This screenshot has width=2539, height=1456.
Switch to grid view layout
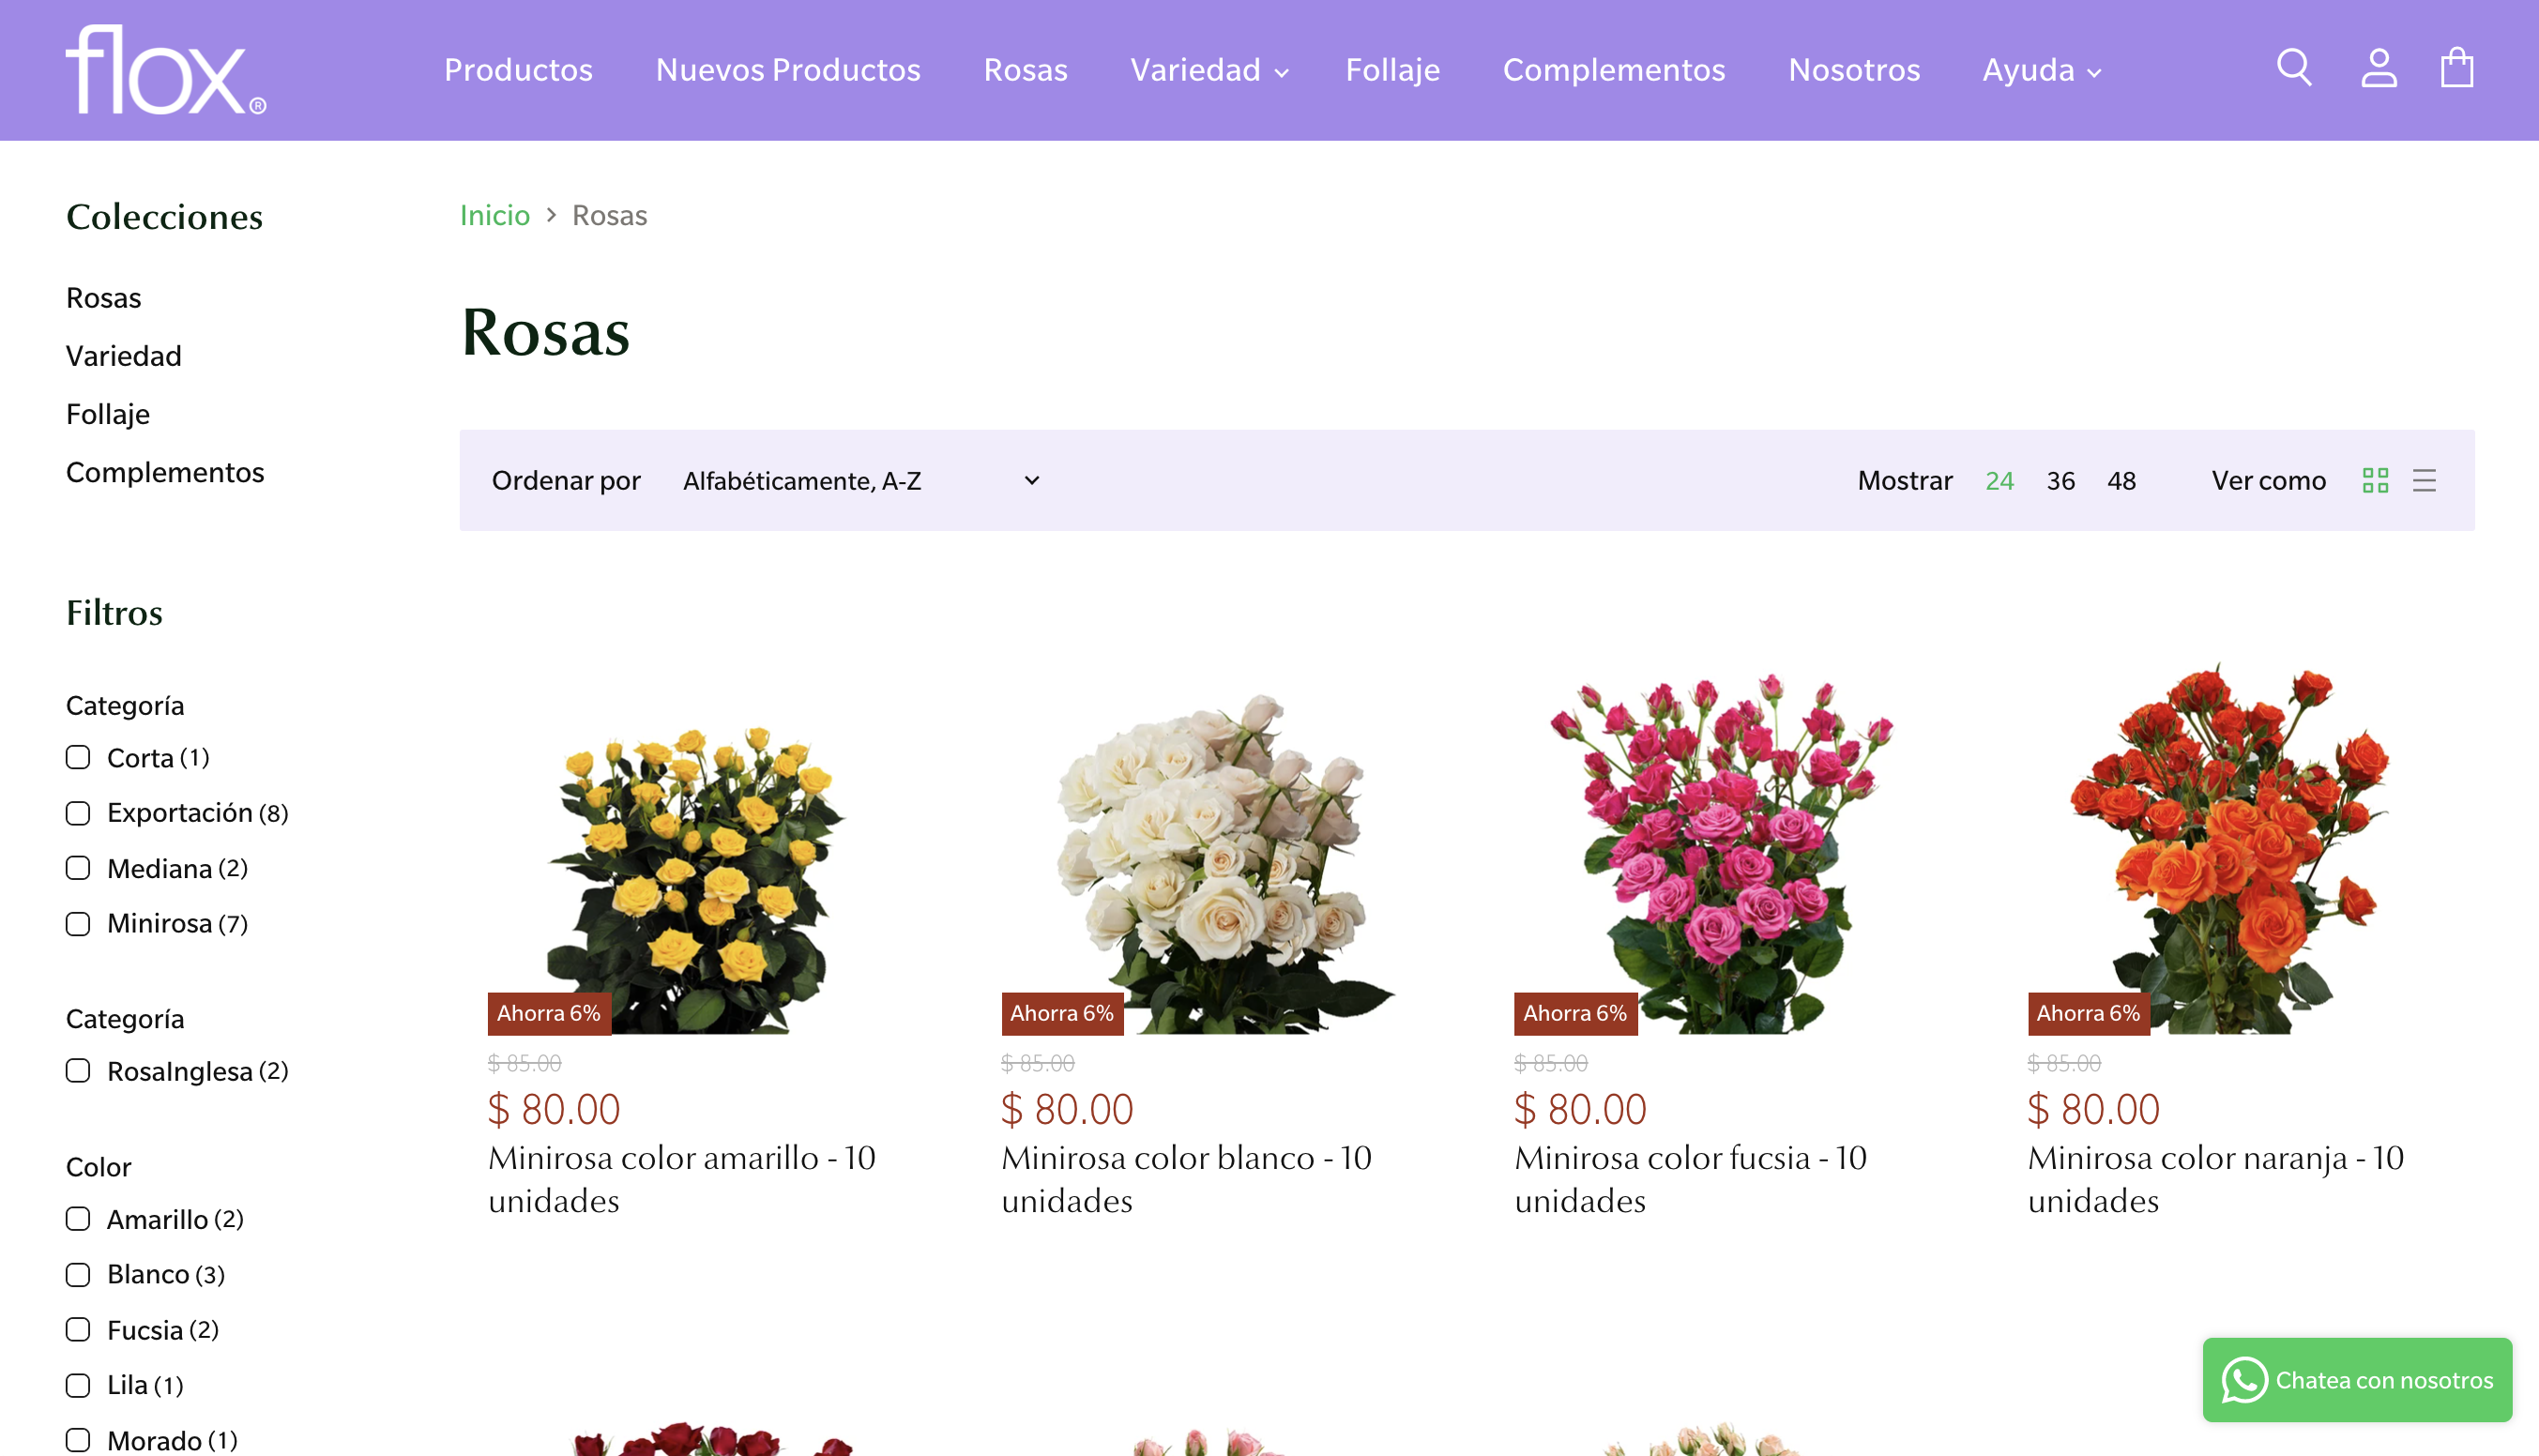tap(2378, 481)
